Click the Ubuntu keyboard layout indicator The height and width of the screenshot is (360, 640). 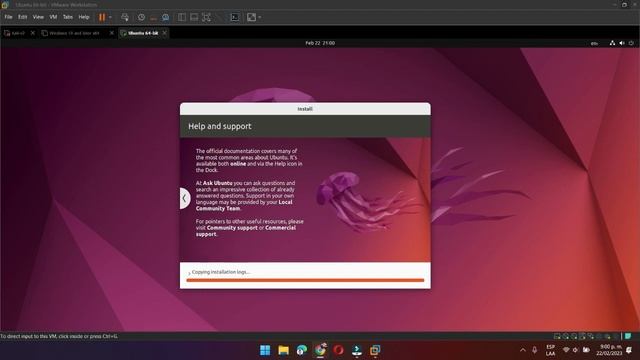click(x=594, y=43)
